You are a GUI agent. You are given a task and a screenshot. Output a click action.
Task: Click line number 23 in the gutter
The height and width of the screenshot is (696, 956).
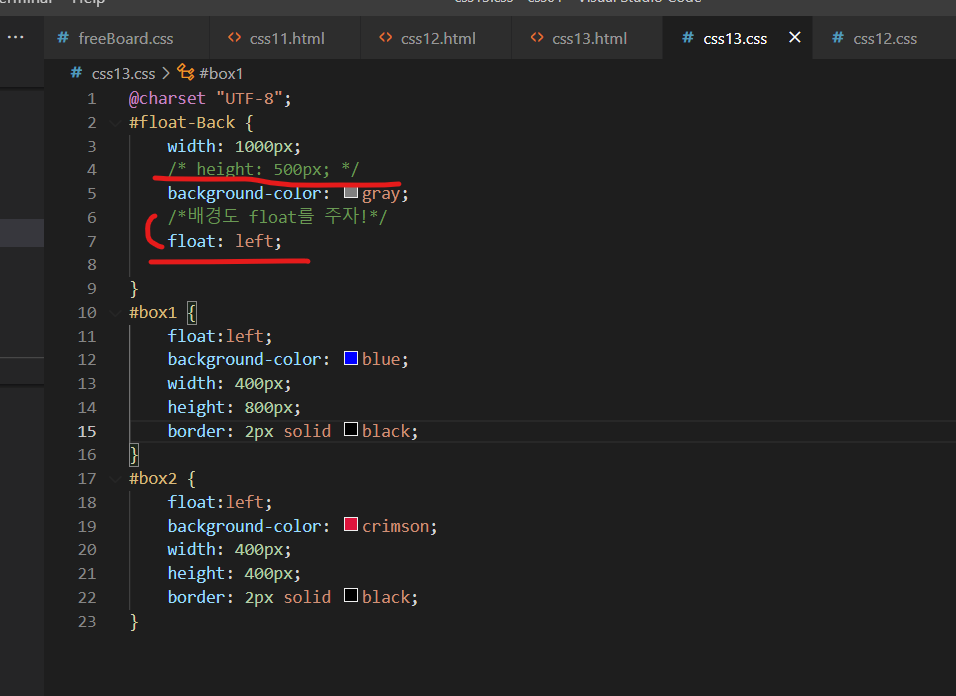[87, 622]
